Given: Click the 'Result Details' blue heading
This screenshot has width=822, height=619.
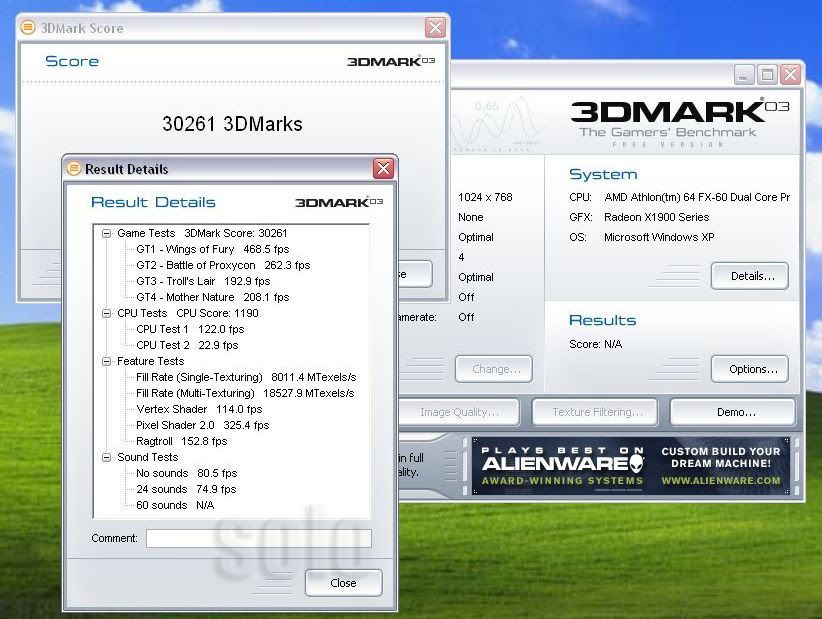Looking at the screenshot, I should click(x=153, y=202).
